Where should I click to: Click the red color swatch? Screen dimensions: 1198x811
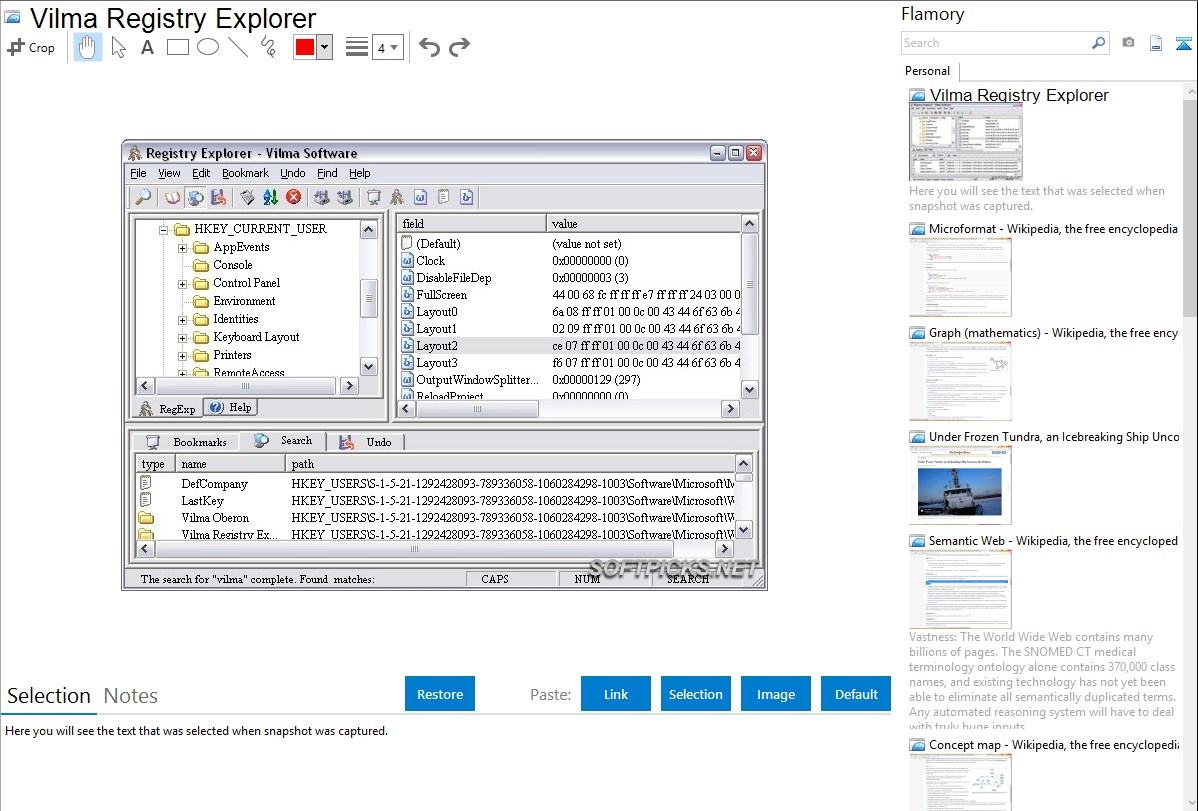click(x=304, y=47)
